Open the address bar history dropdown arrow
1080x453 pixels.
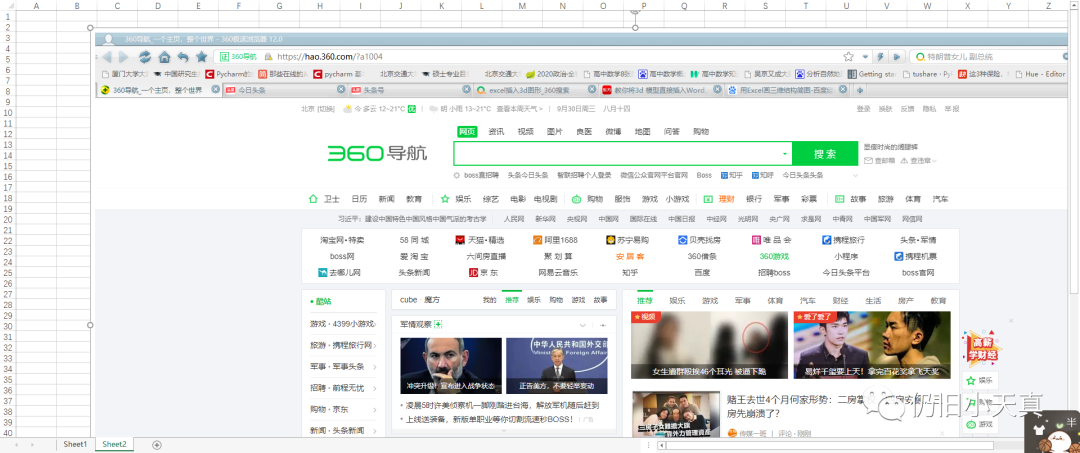point(866,56)
